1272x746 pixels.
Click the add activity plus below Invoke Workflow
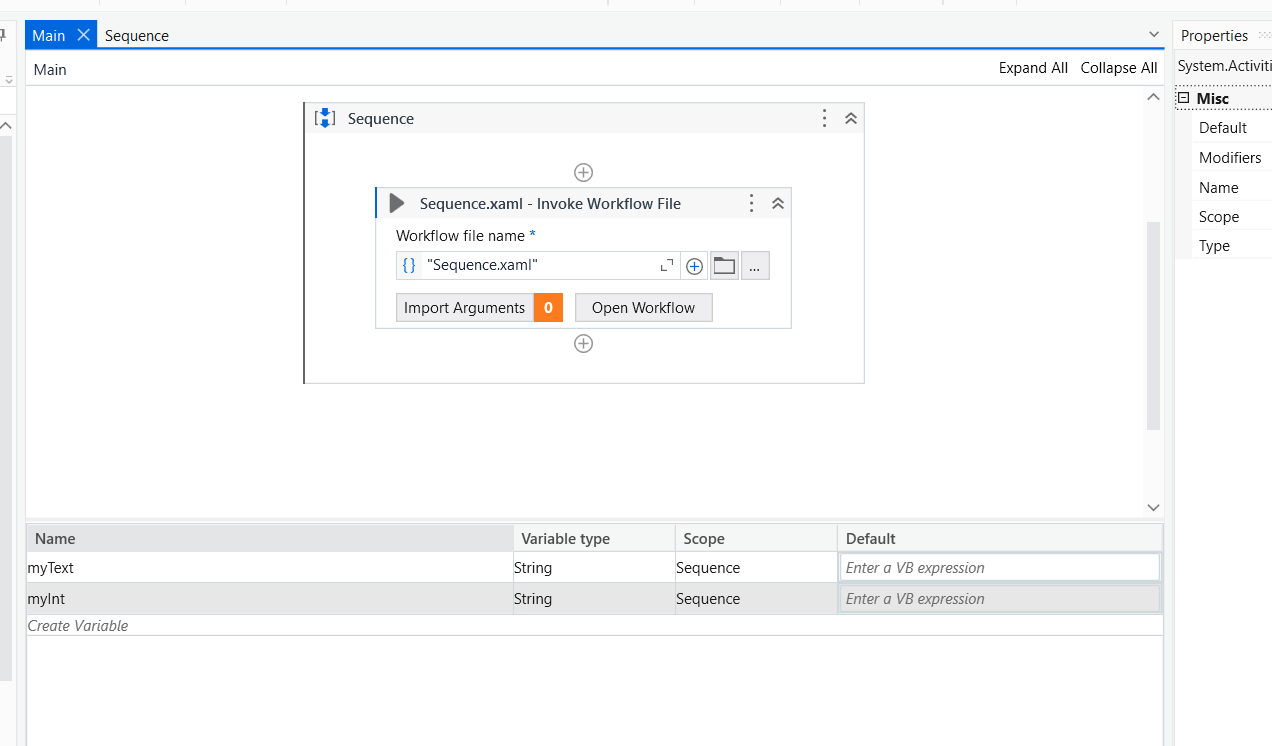[x=583, y=343]
